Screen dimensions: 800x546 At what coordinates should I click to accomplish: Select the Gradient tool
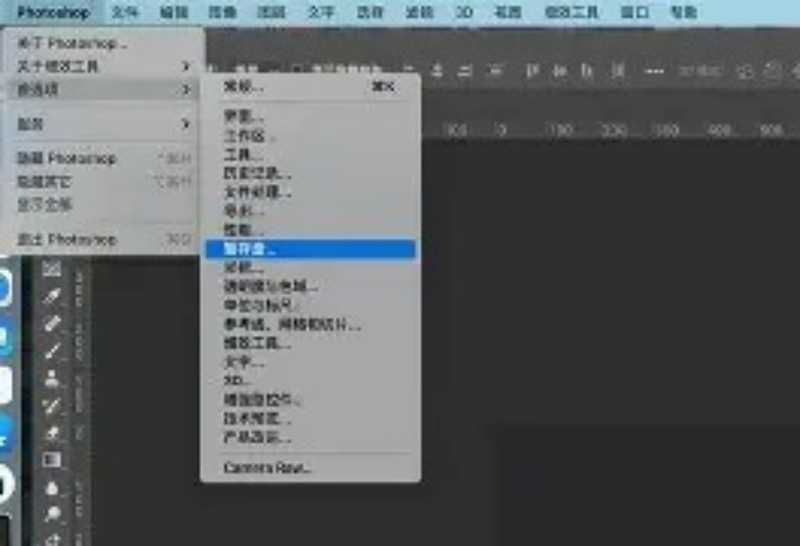52,460
